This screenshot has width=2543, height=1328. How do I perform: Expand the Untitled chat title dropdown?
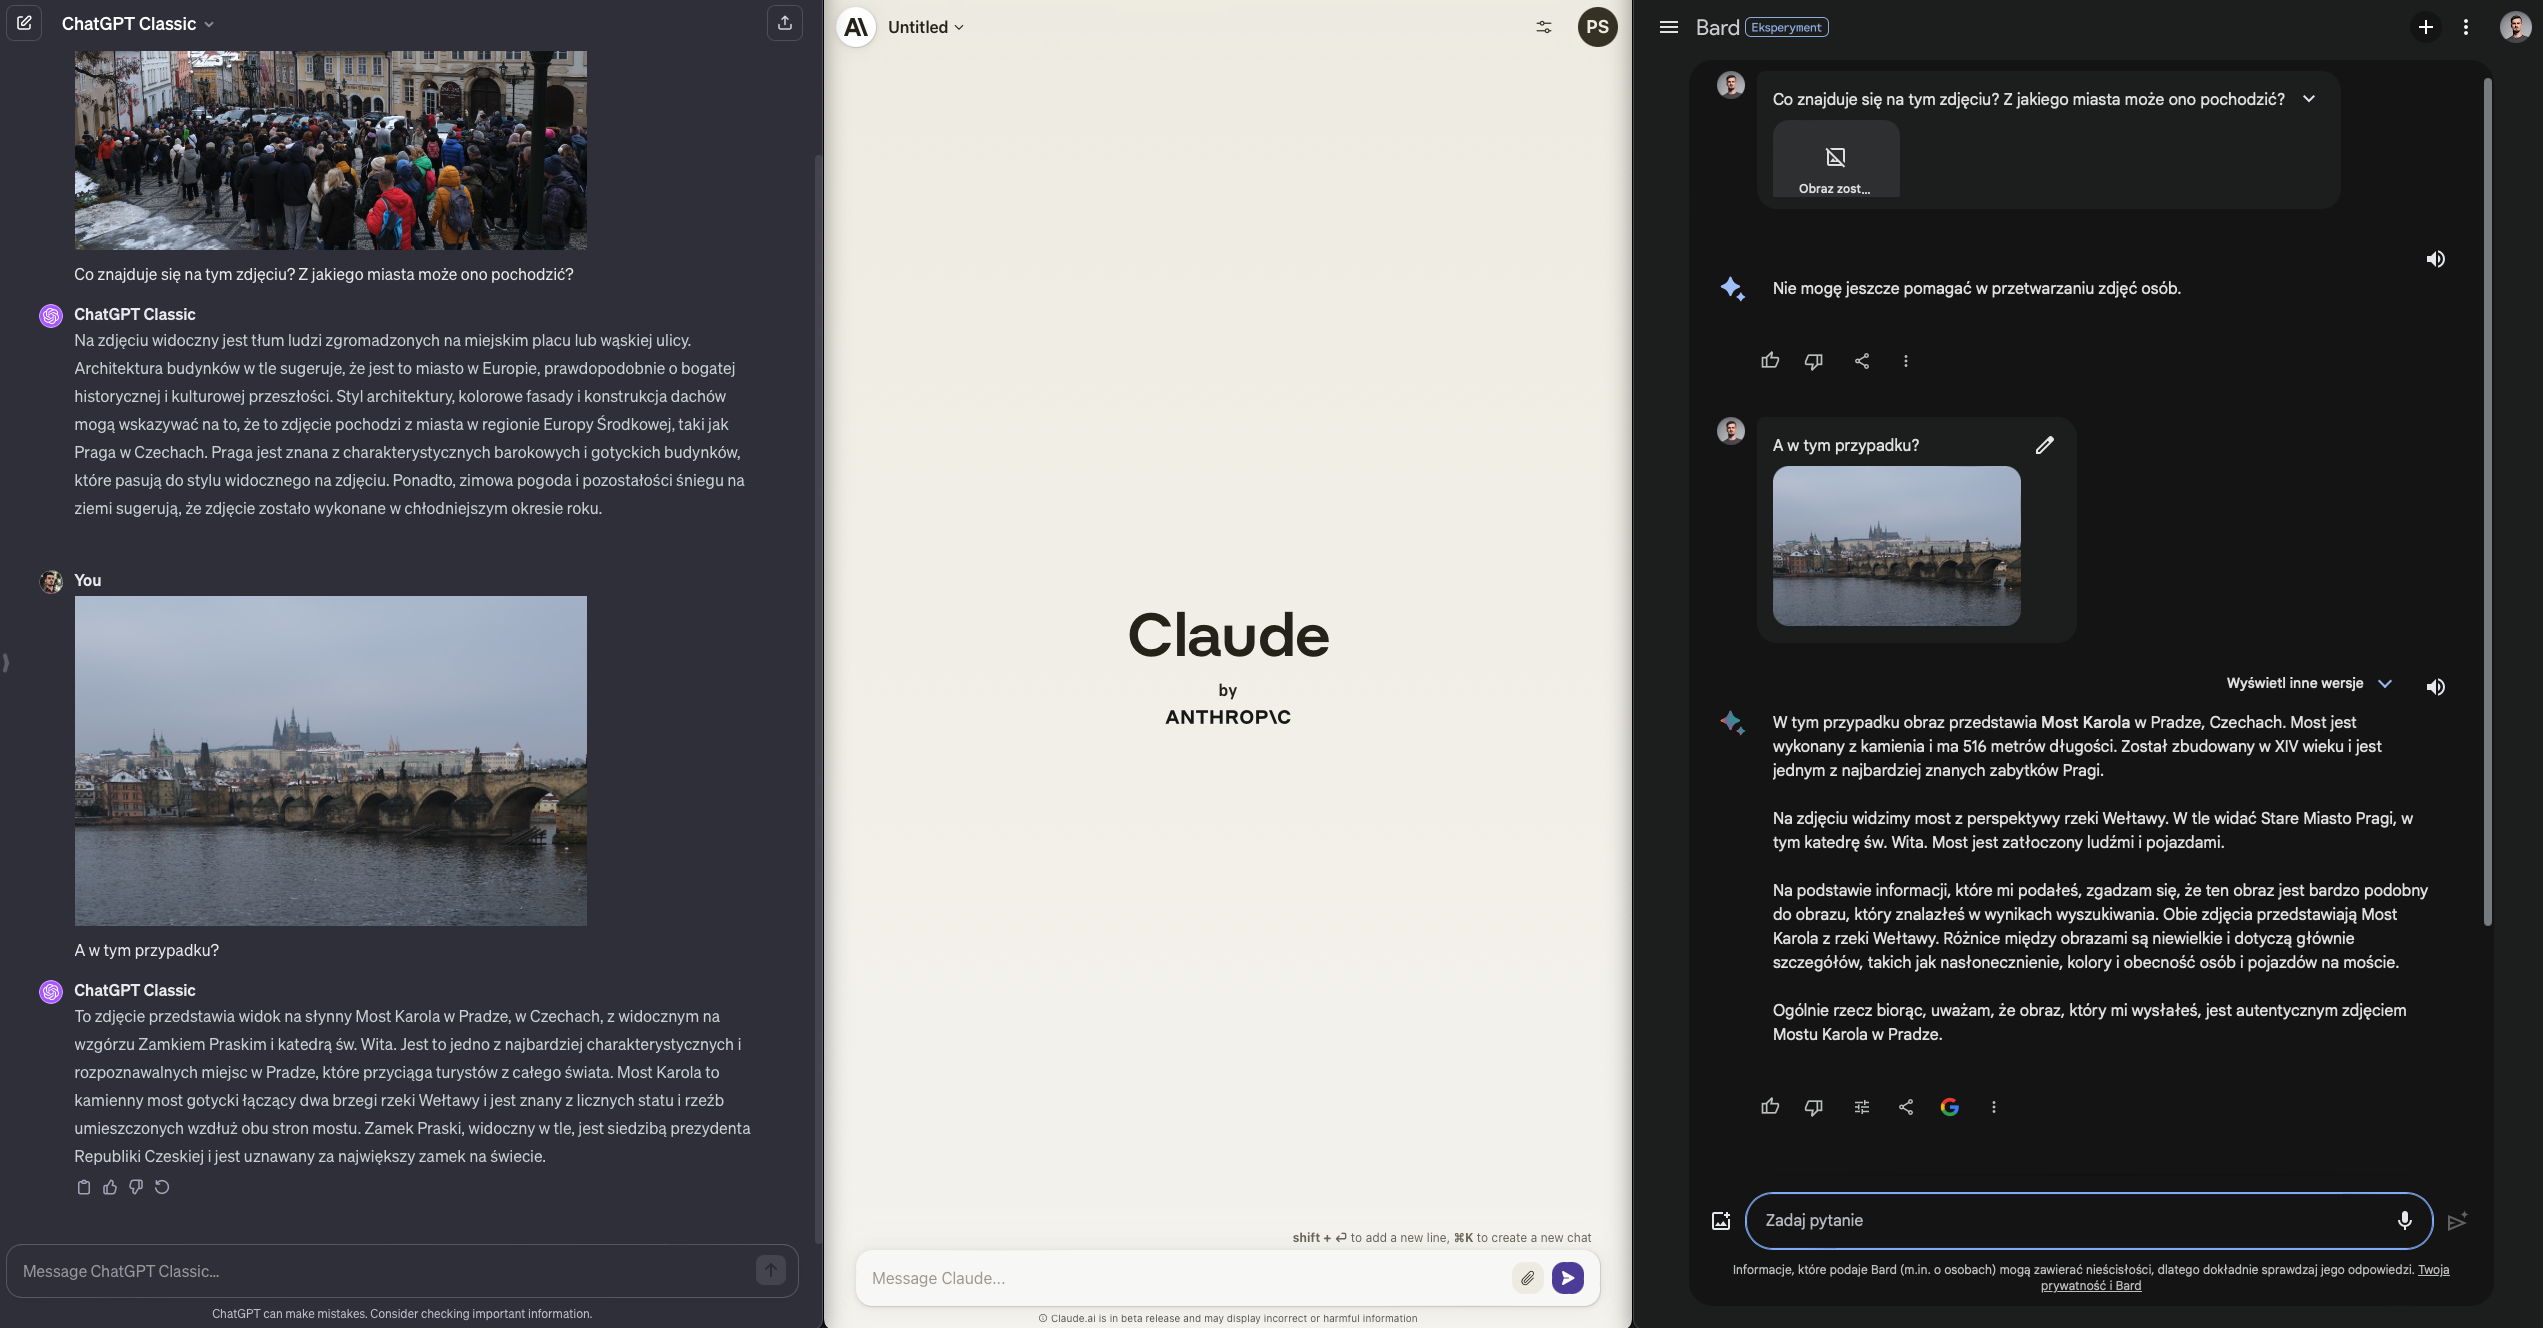[x=925, y=27]
